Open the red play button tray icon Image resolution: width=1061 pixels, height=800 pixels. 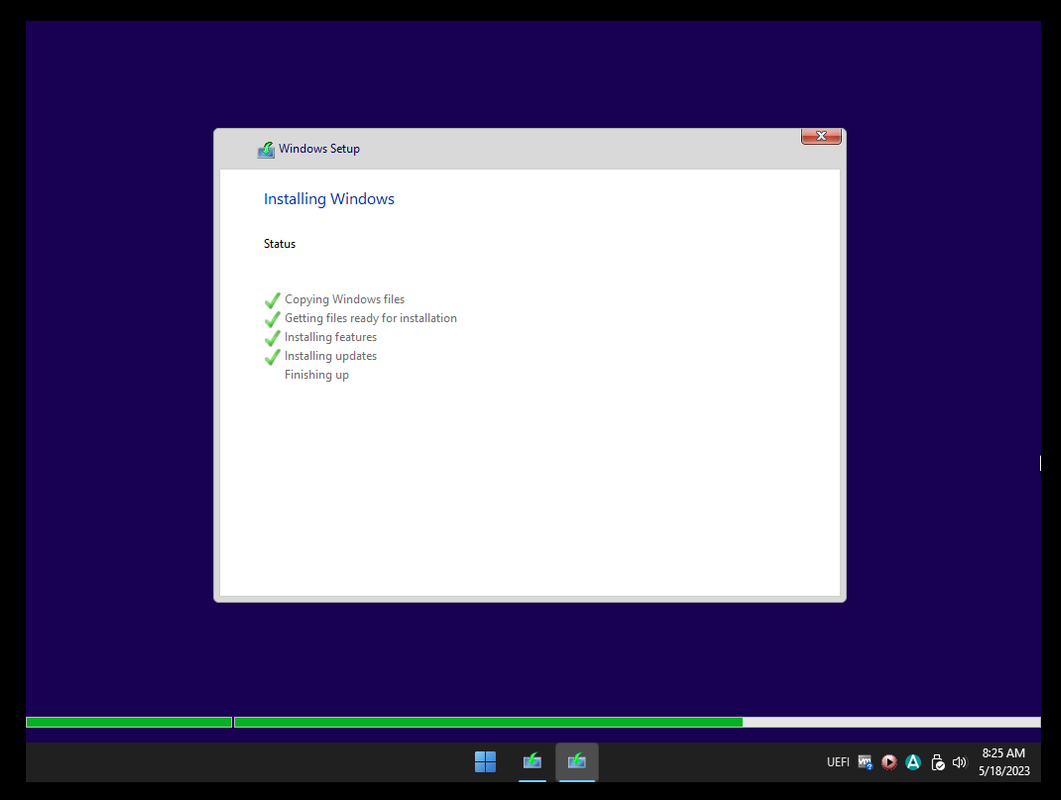click(x=889, y=763)
